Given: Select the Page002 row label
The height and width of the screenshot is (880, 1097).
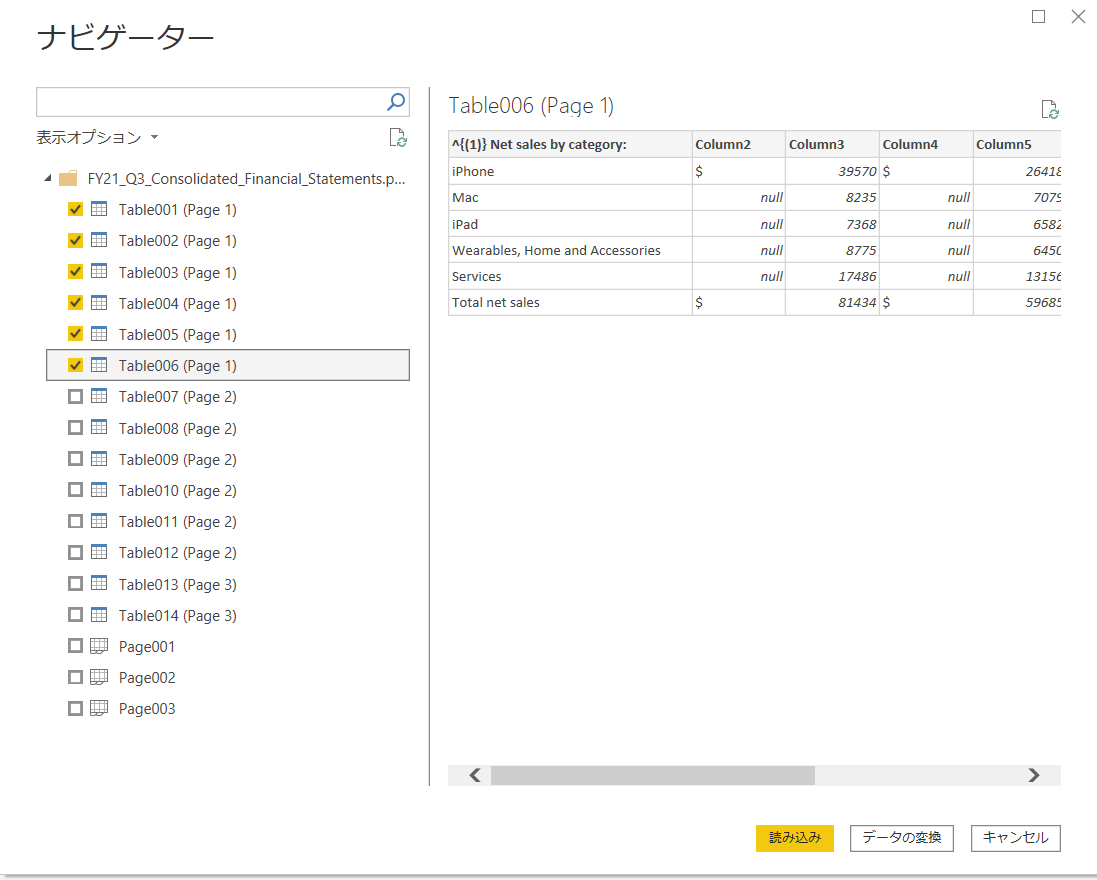Looking at the screenshot, I should click(147, 678).
